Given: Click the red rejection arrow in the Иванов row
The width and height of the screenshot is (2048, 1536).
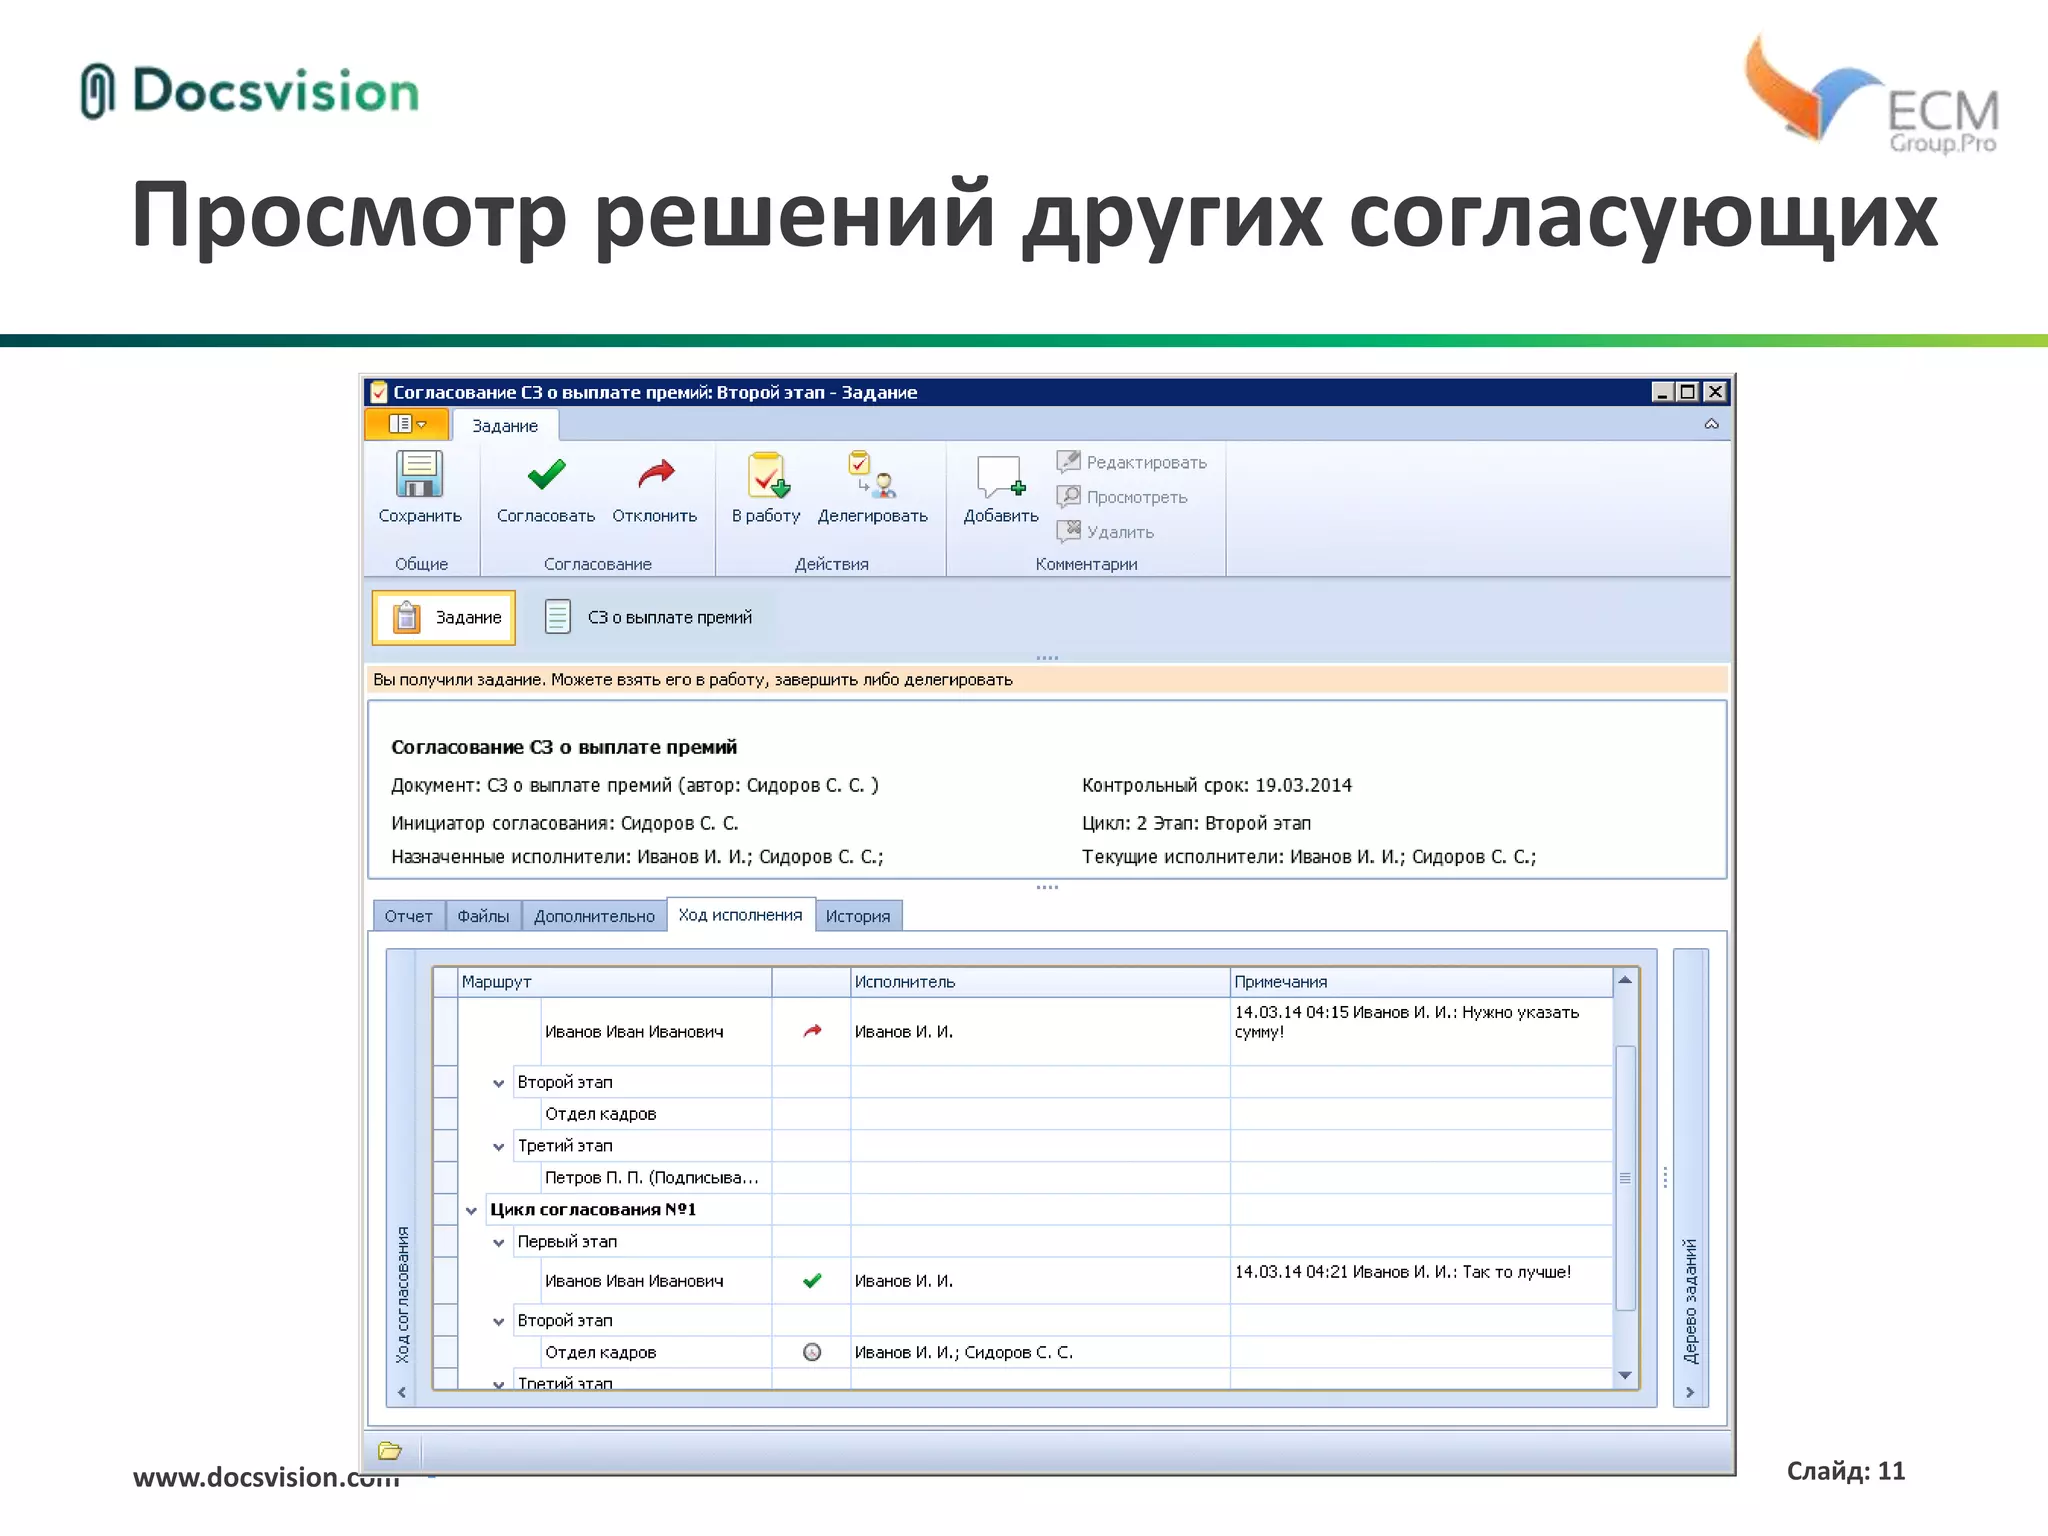Looking at the screenshot, I should pyautogui.click(x=812, y=1031).
